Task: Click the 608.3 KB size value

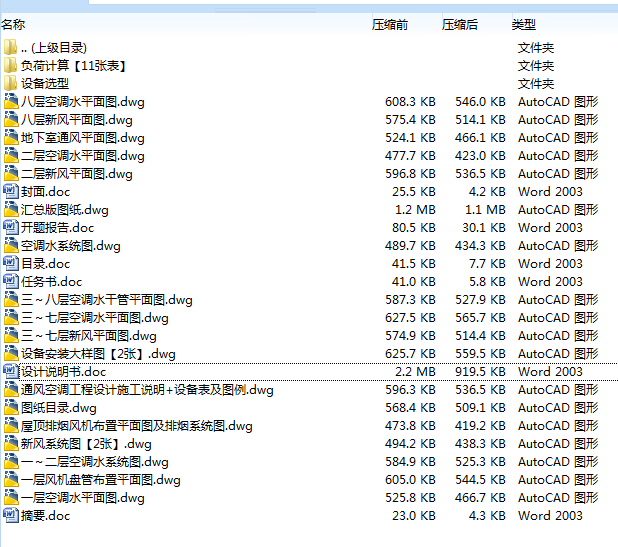Action: [x=410, y=102]
